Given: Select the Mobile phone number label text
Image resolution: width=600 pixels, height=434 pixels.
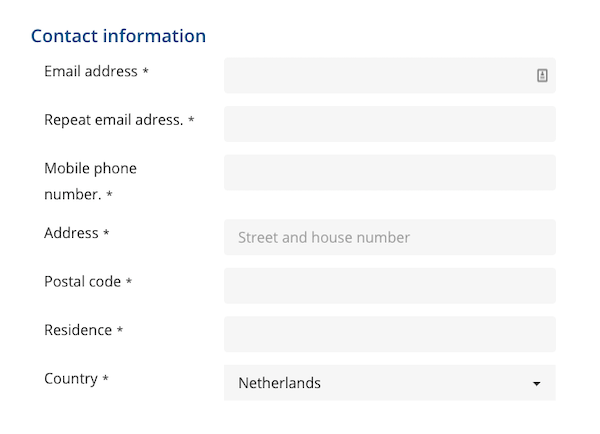Looking at the screenshot, I should [x=90, y=181].
